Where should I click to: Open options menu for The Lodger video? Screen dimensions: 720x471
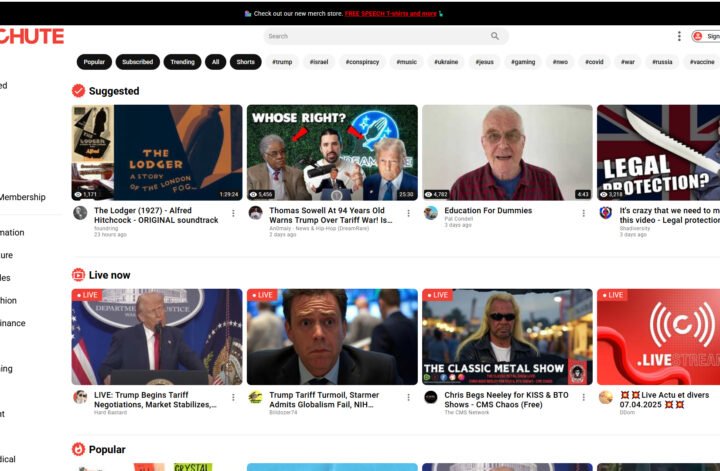233,213
